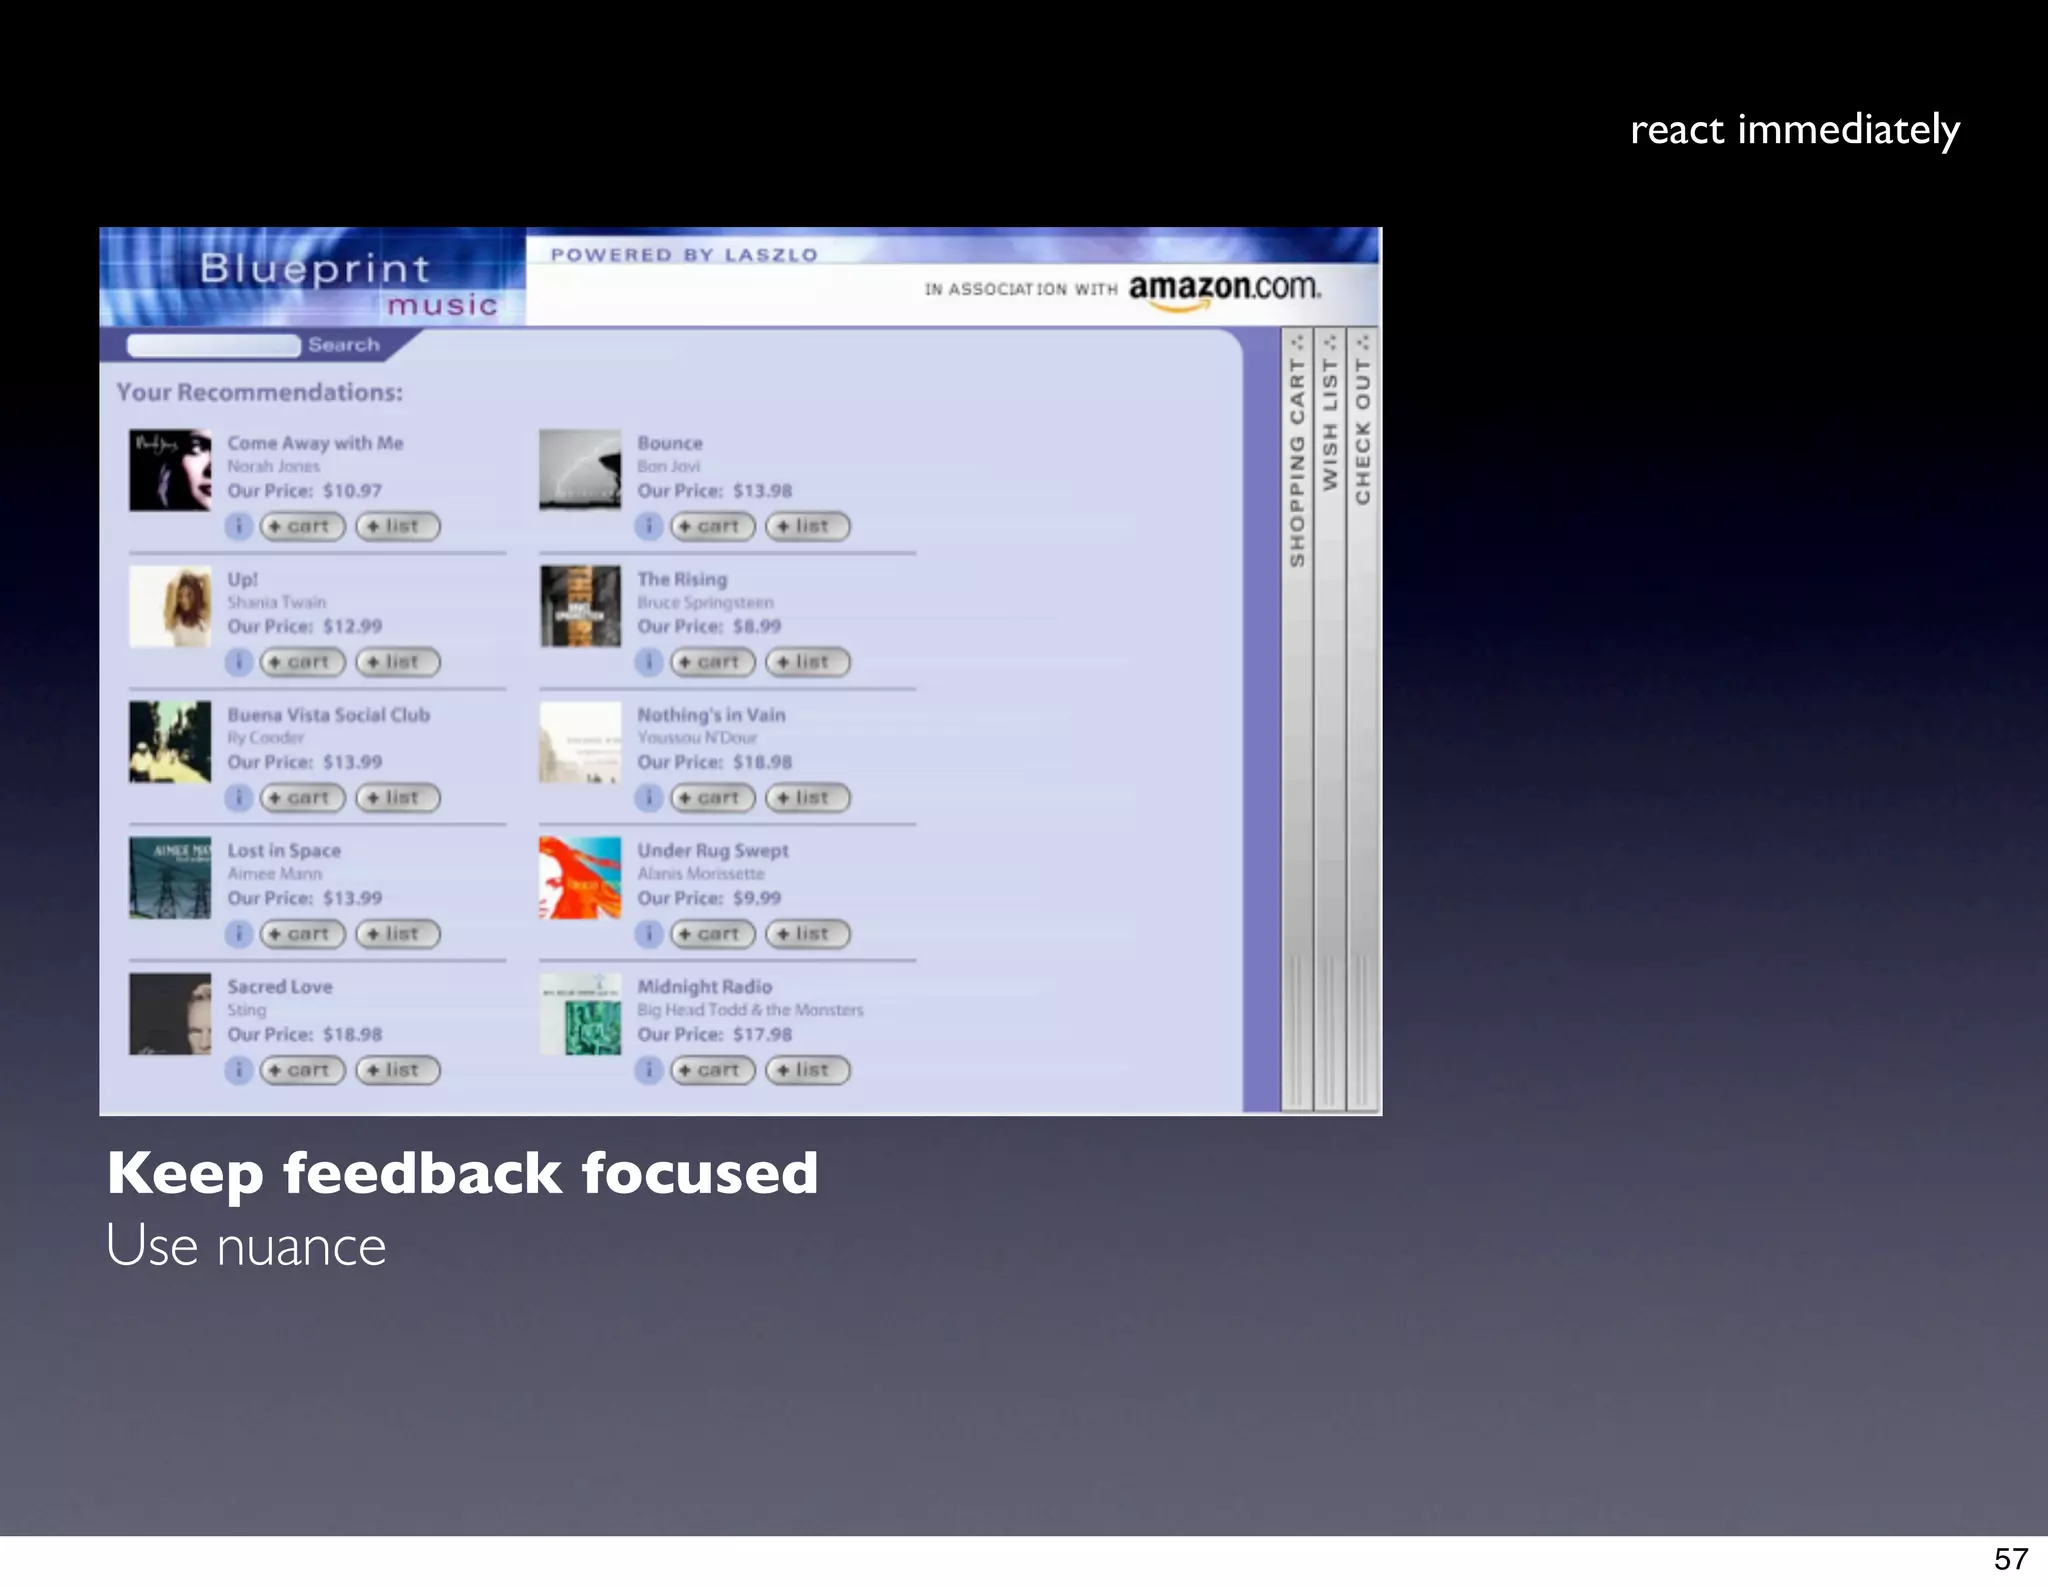Click the info icon for Under Rug Swept
Image resolution: width=2048 pixels, height=1587 pixels.
coord(649,934)
